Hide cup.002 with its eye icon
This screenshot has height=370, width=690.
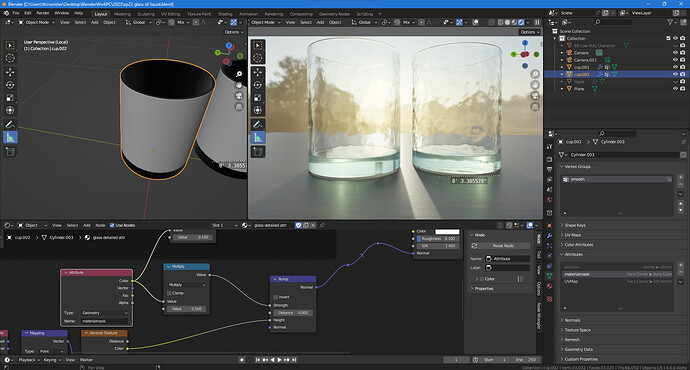675,74
